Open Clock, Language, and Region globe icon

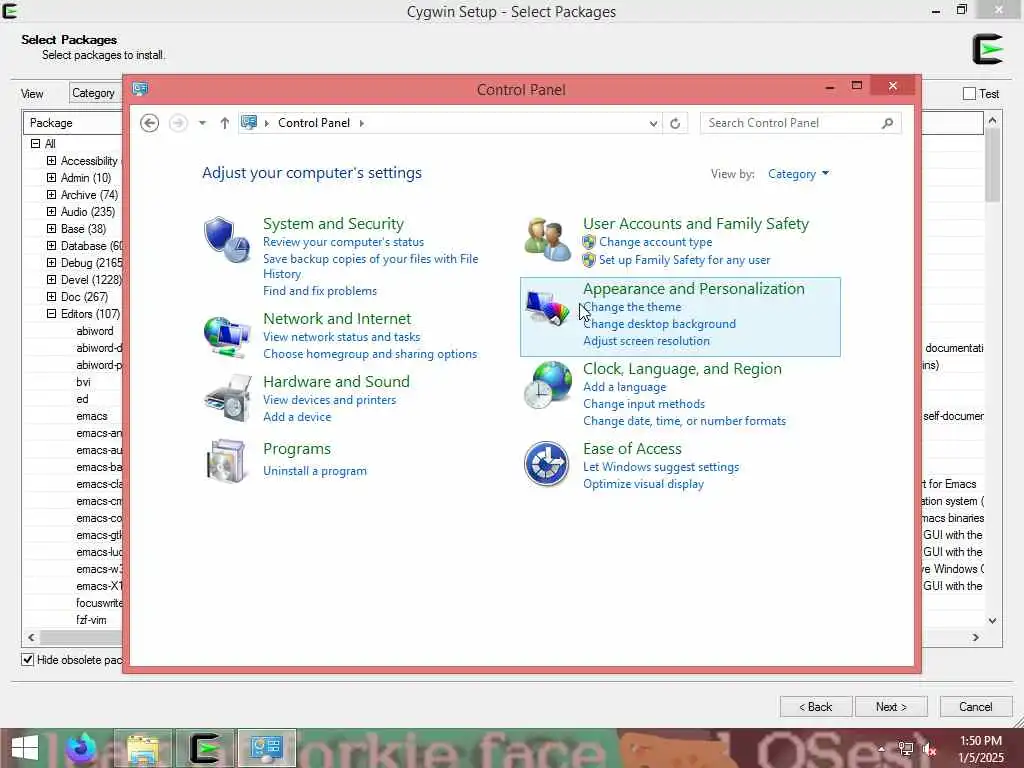[547, 385]
